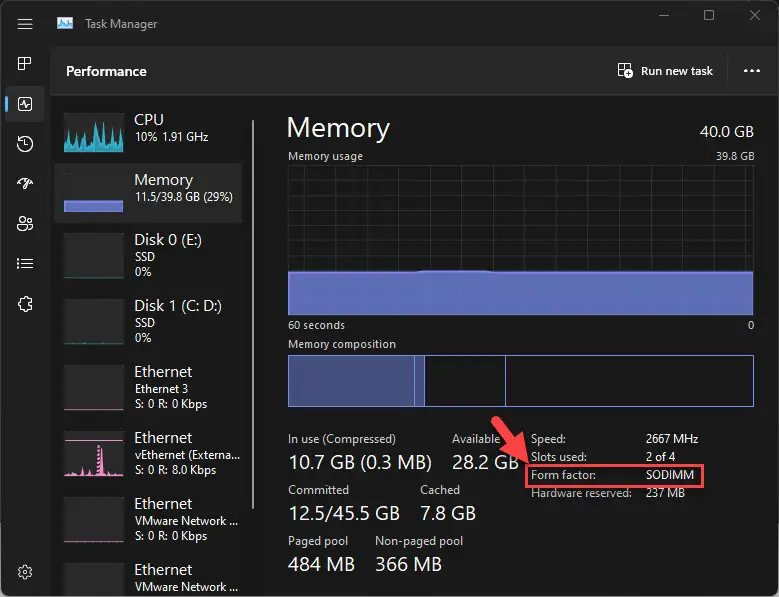This screenshot has height=597, width=779.
Task: Open the App history page icon
Action: (25, 144)
